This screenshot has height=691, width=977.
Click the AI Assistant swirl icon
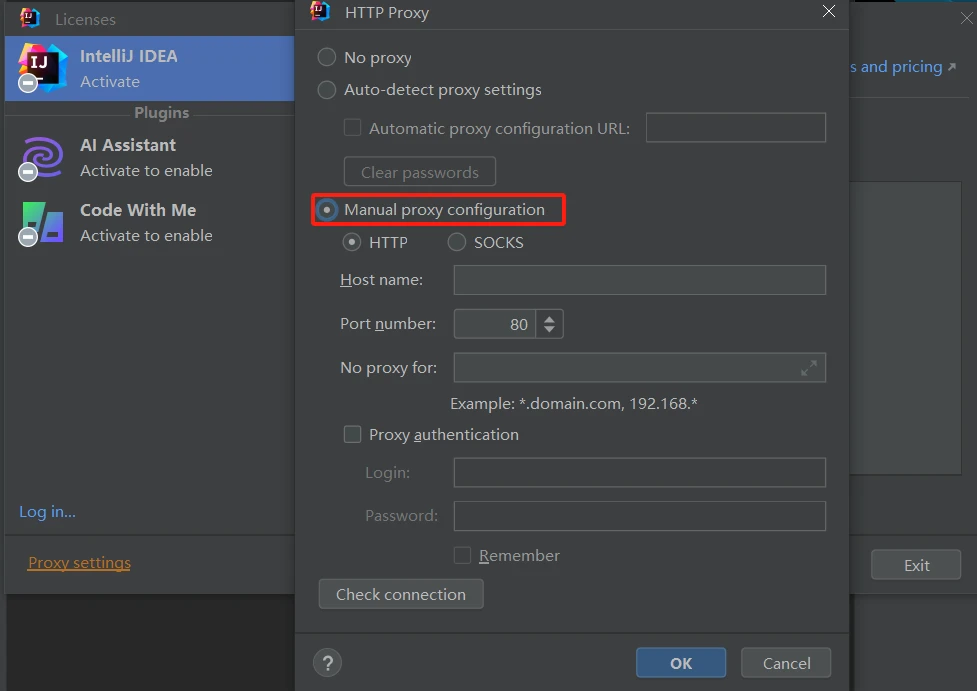(42, 158)
